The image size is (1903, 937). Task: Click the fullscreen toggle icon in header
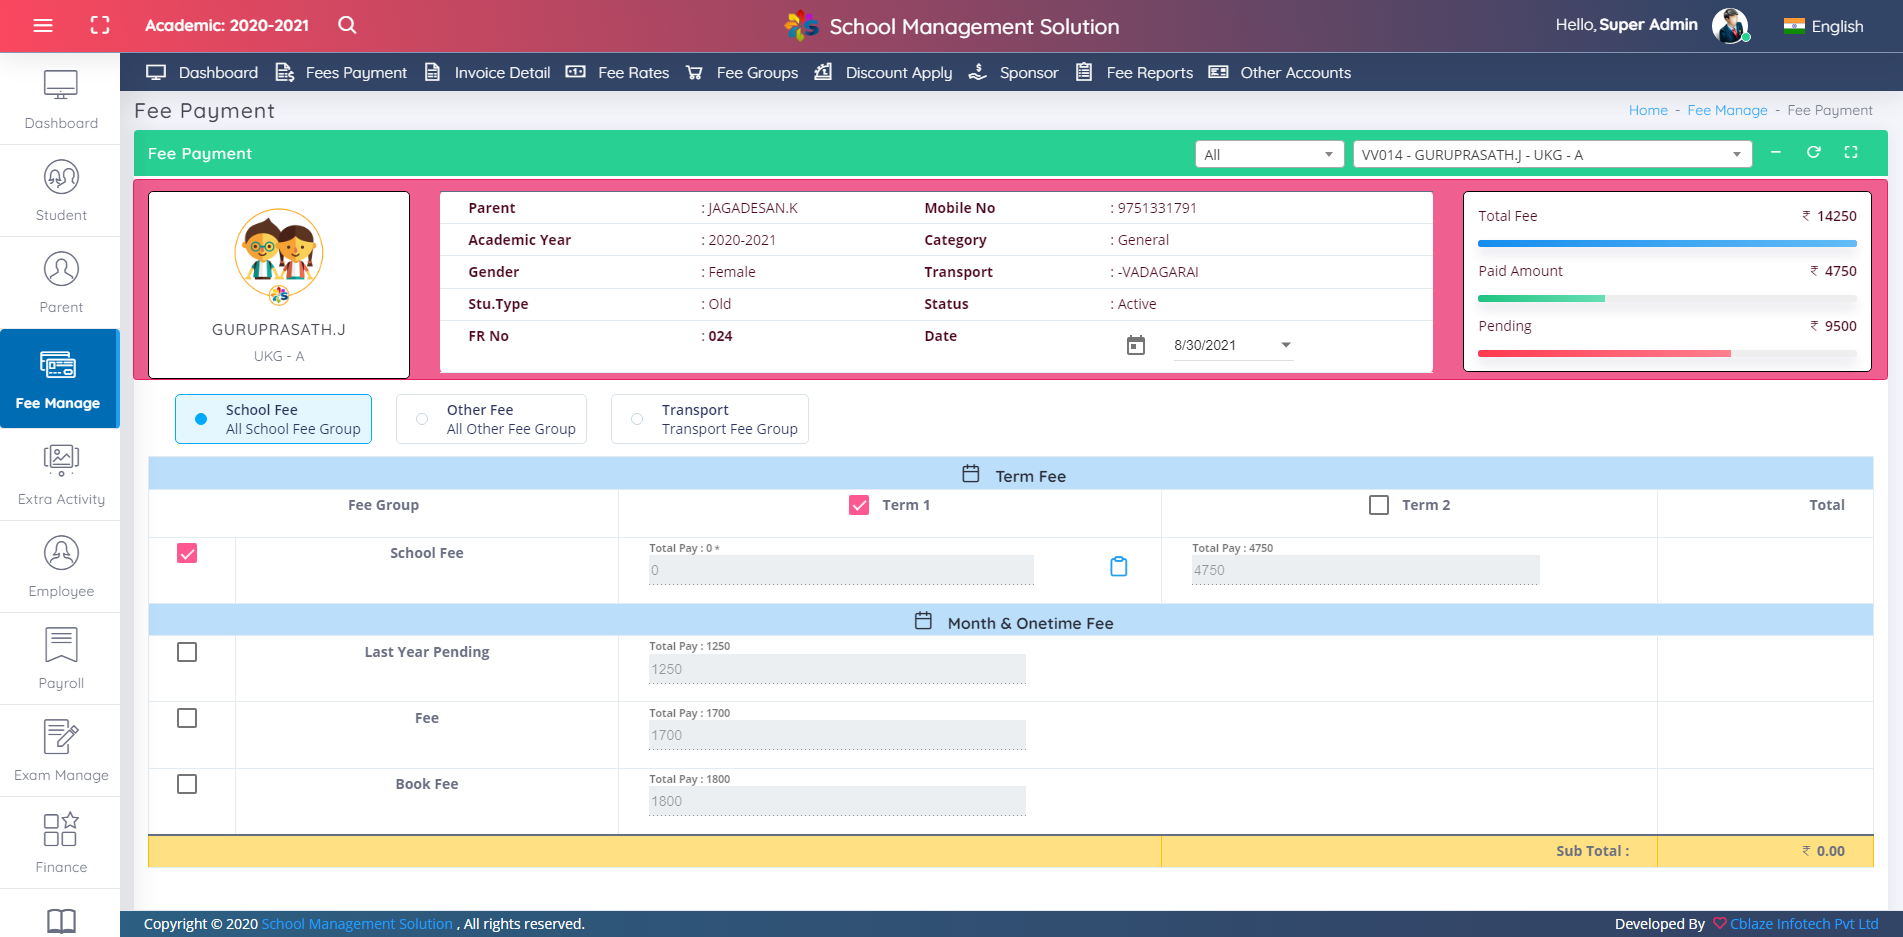tap(100, 26)
